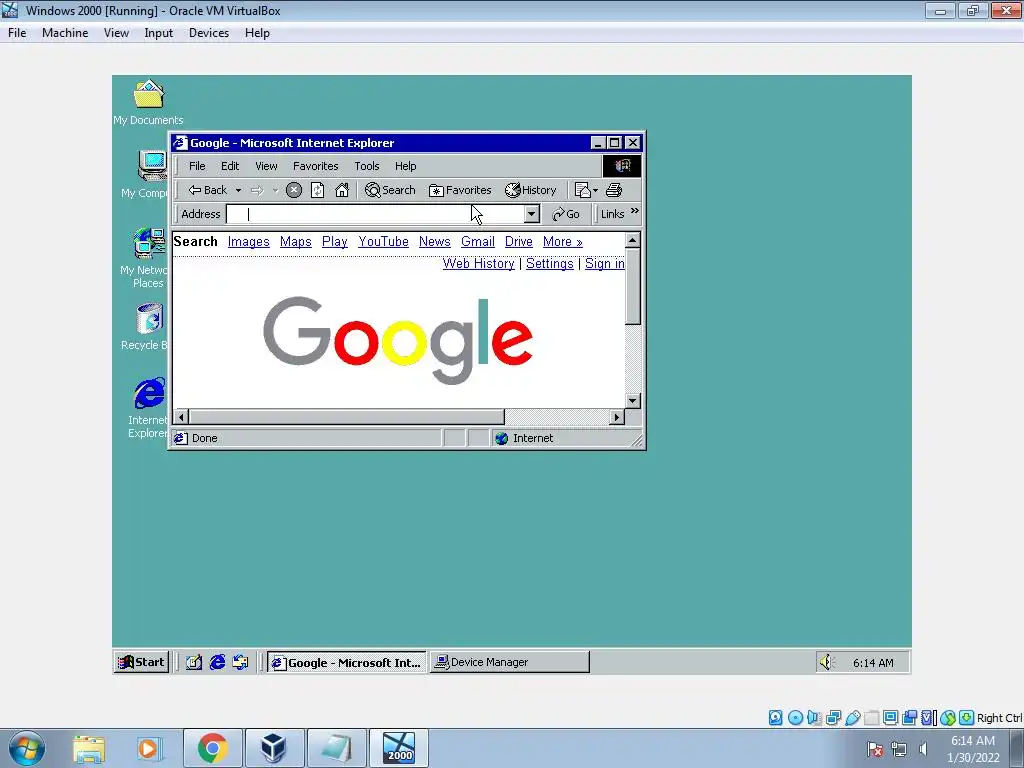Click Show Desktop quick launch icon
The image size is (1024, 768).
[193, 662]
